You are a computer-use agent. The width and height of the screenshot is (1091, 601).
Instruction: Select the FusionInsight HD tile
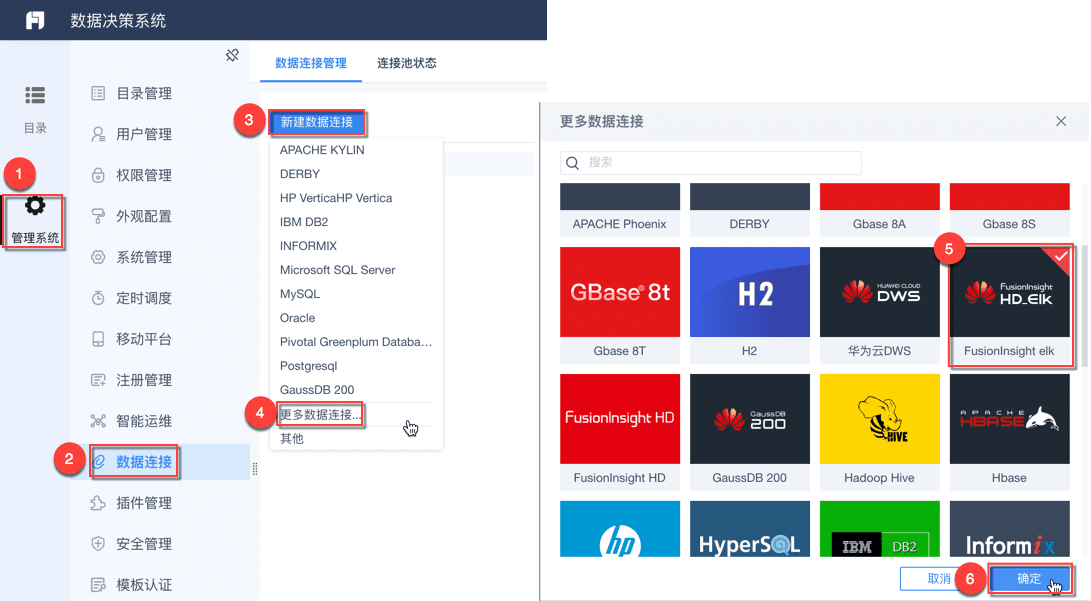[620, 432]
